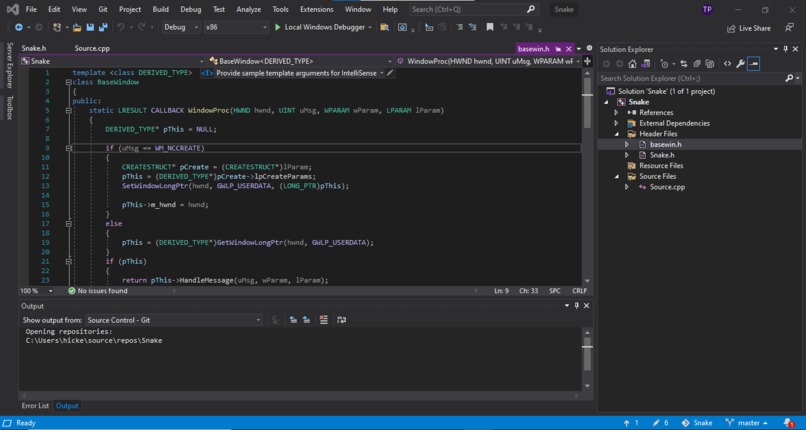
Task: Collapse the Header Files folder
Action: point(616,134)
